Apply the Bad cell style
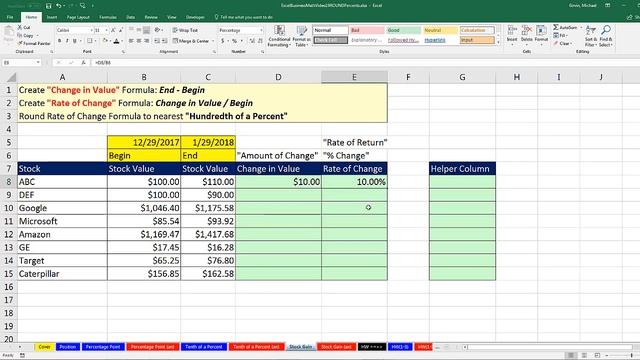Viewport: 640px width, 360px height. point(367,30)
